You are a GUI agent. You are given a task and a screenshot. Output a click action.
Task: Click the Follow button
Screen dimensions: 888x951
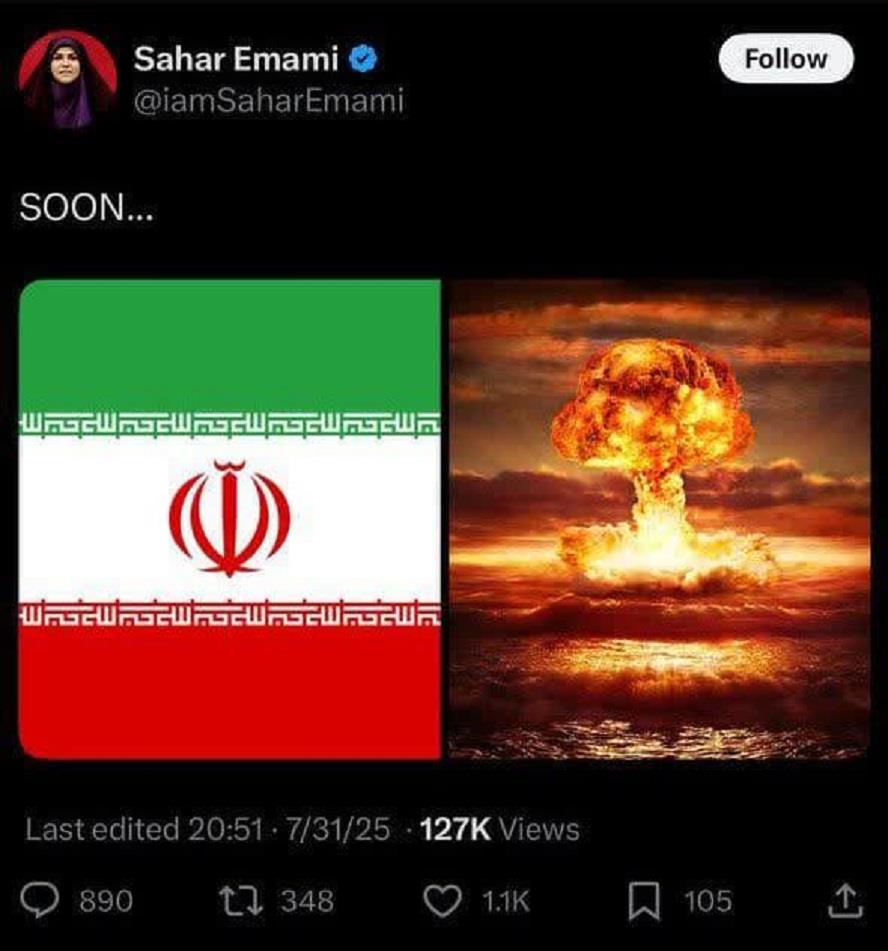(786, 59)
